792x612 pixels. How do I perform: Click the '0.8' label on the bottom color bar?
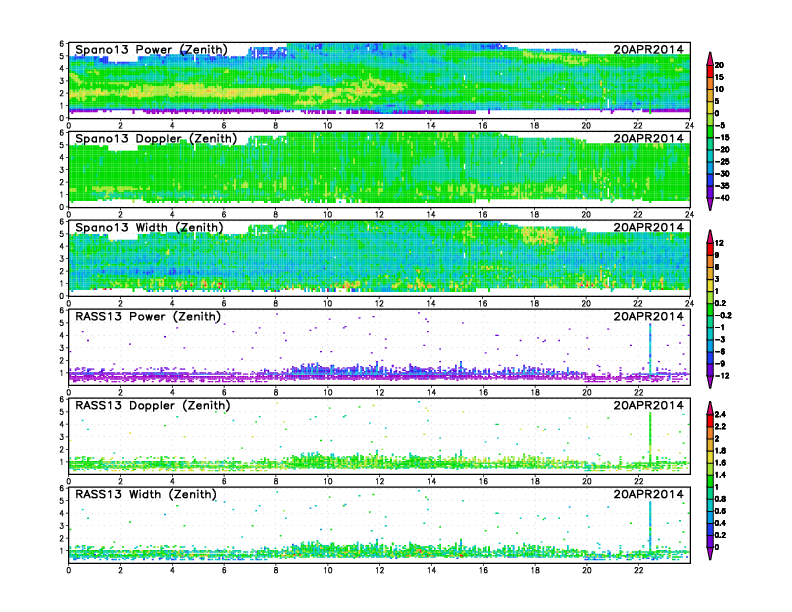tap(721, 499)
